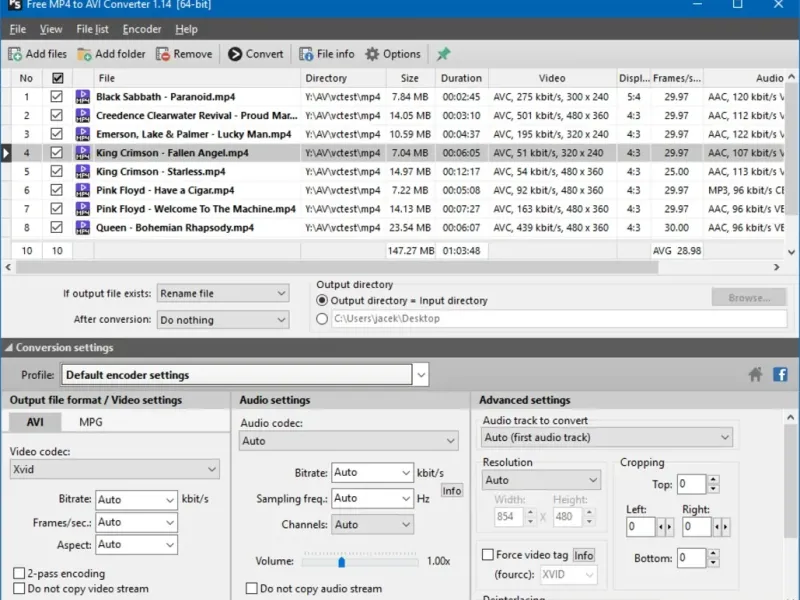Select the custom output directory radio button

[x=321, y=319]
